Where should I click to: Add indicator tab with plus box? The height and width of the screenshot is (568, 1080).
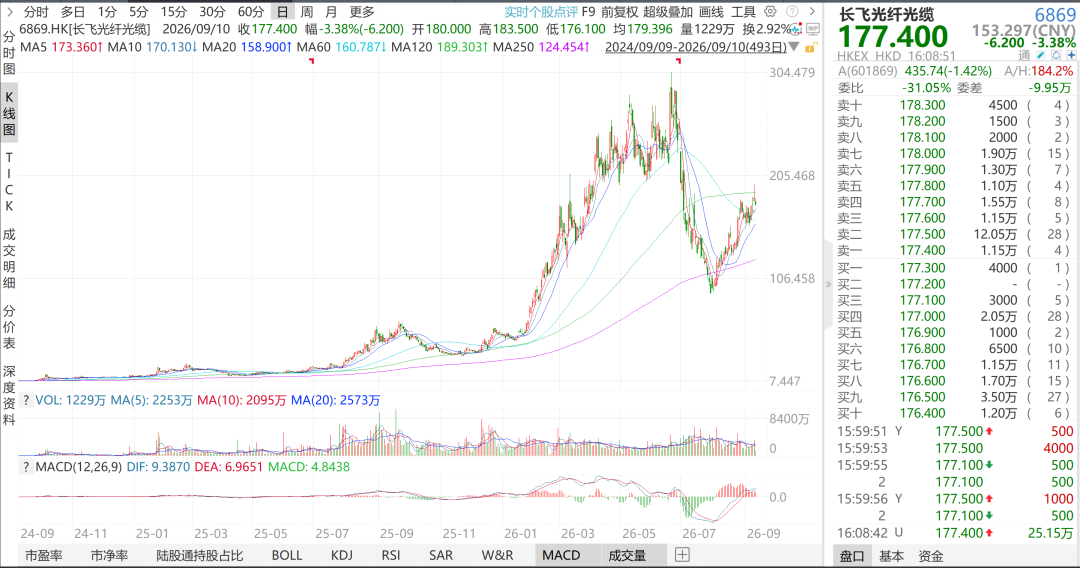click(682, 555)
